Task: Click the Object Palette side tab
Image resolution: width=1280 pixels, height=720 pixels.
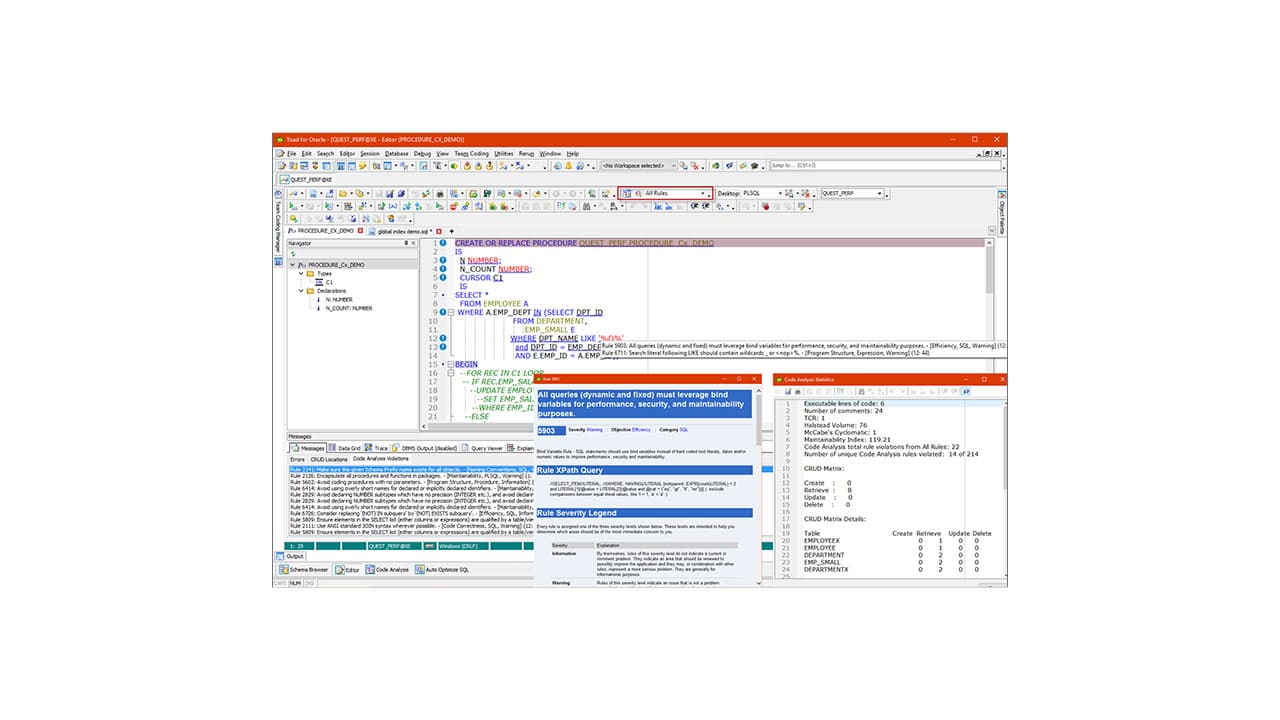Action: (x=999, y=213)
